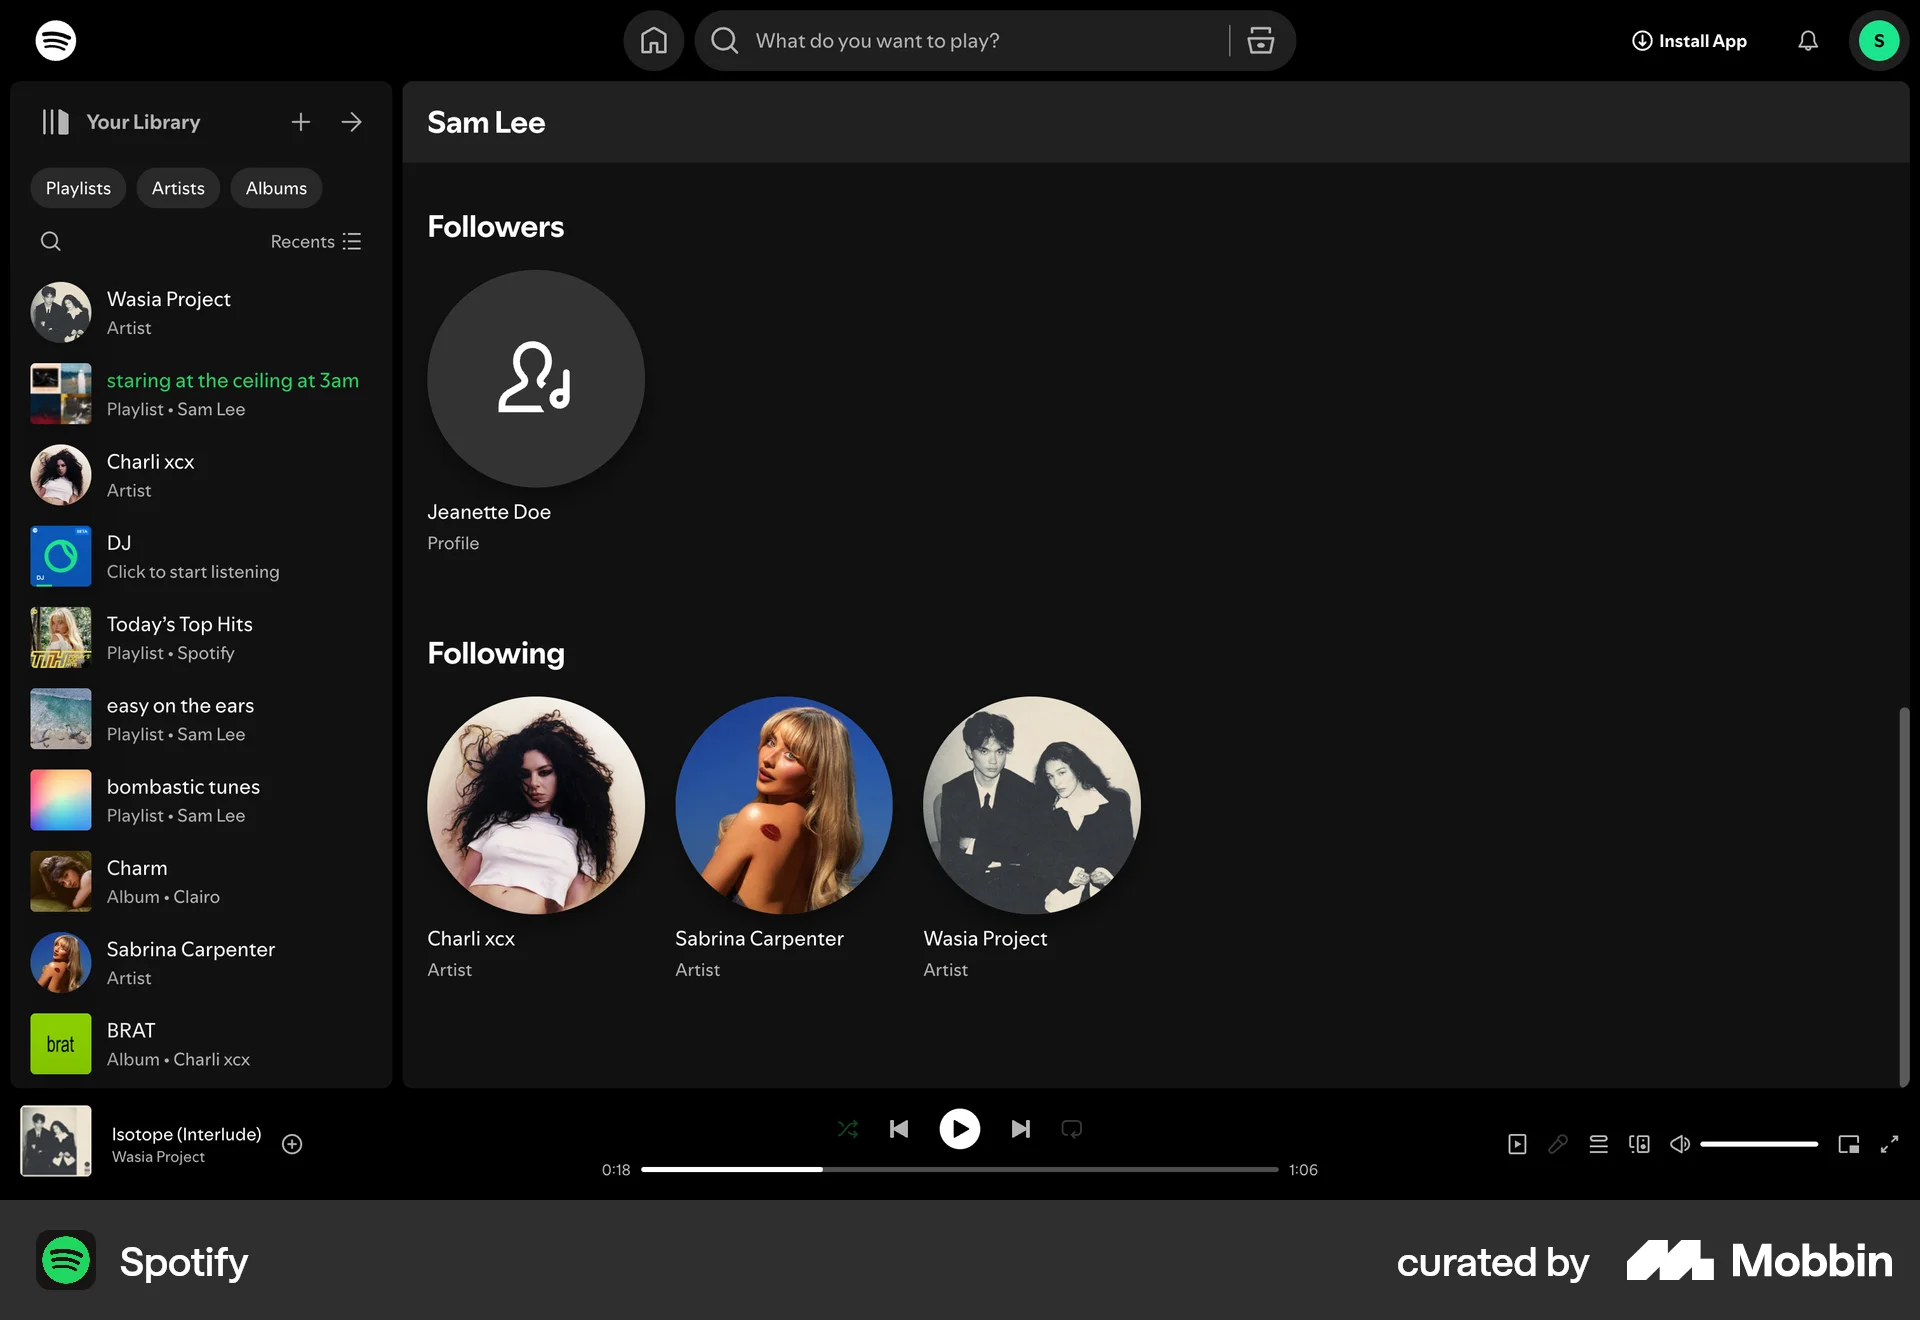Open the Now Playing view icon
This screenshot has height=1320, width=1920.
[x=1517, y=1144]
